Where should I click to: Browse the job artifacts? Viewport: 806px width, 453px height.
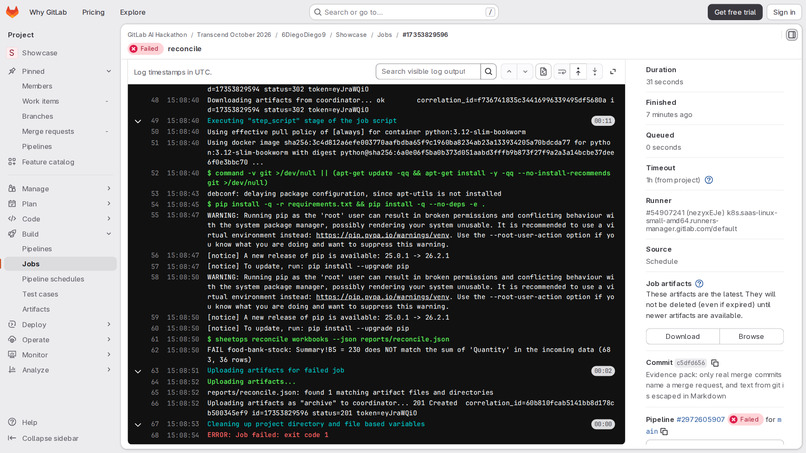coord(751,336)
